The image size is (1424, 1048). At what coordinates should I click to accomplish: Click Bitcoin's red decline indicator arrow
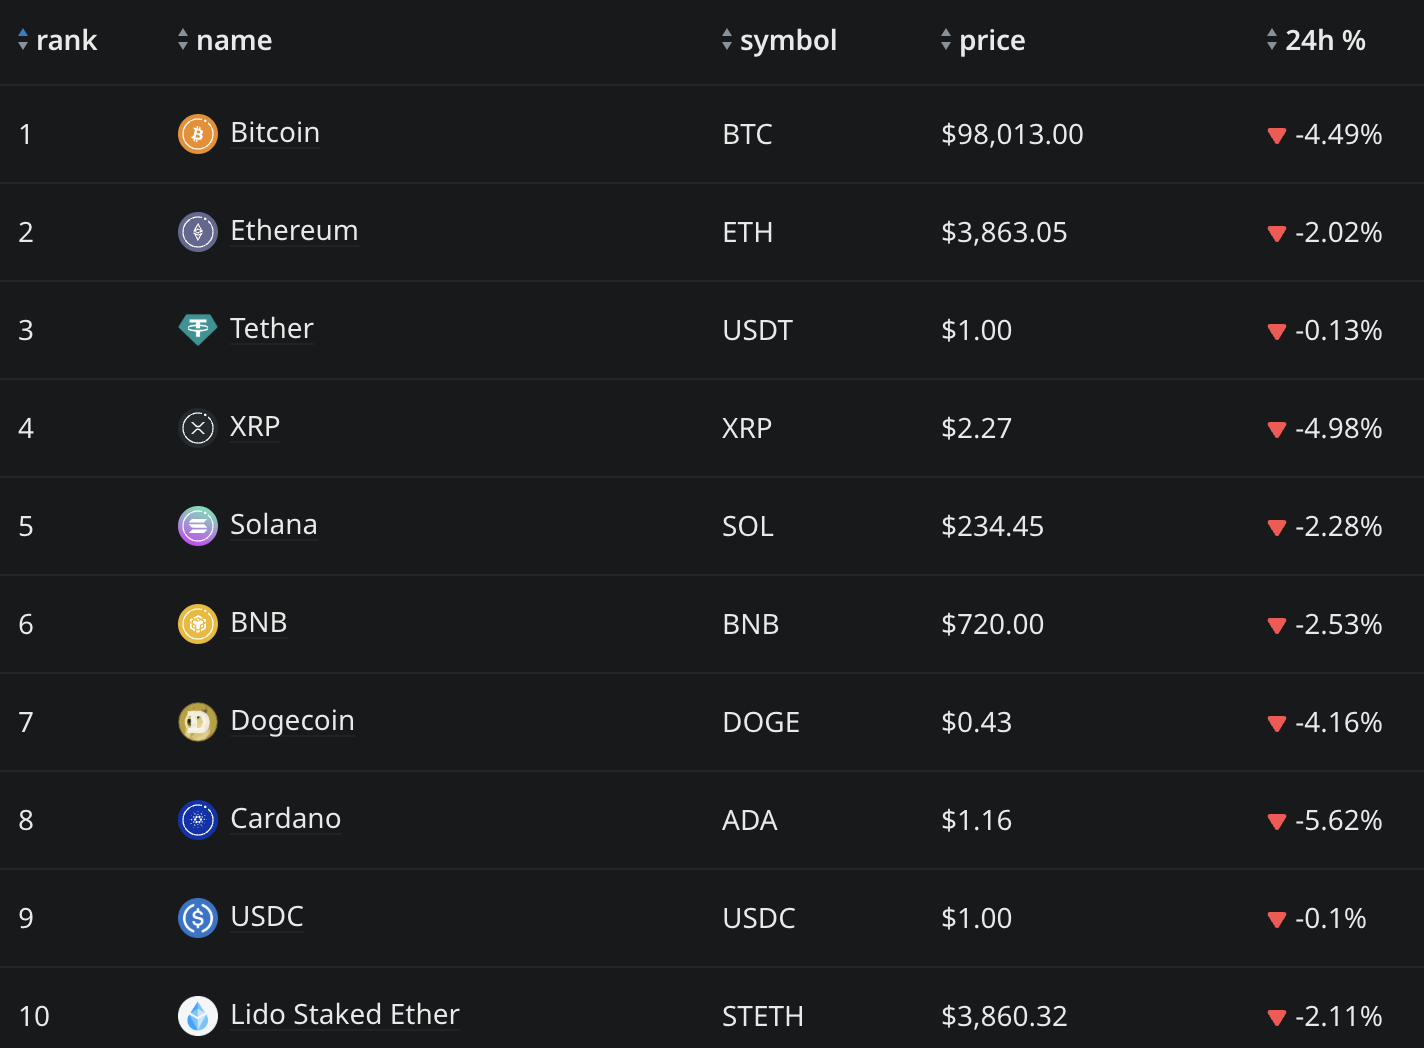[1277, 136]
